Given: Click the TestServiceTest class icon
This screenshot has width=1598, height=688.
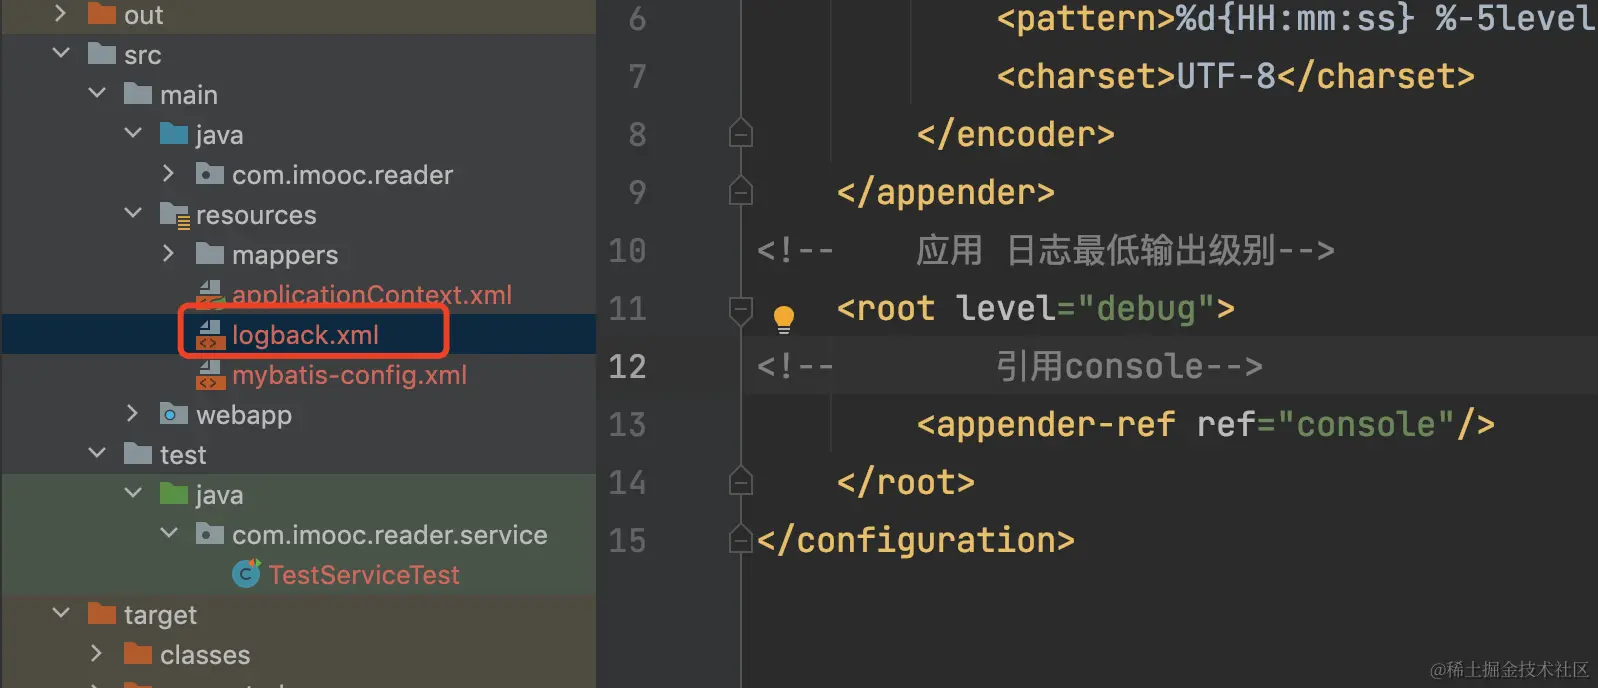Looking at the screenshot, I should click(246, 573).
